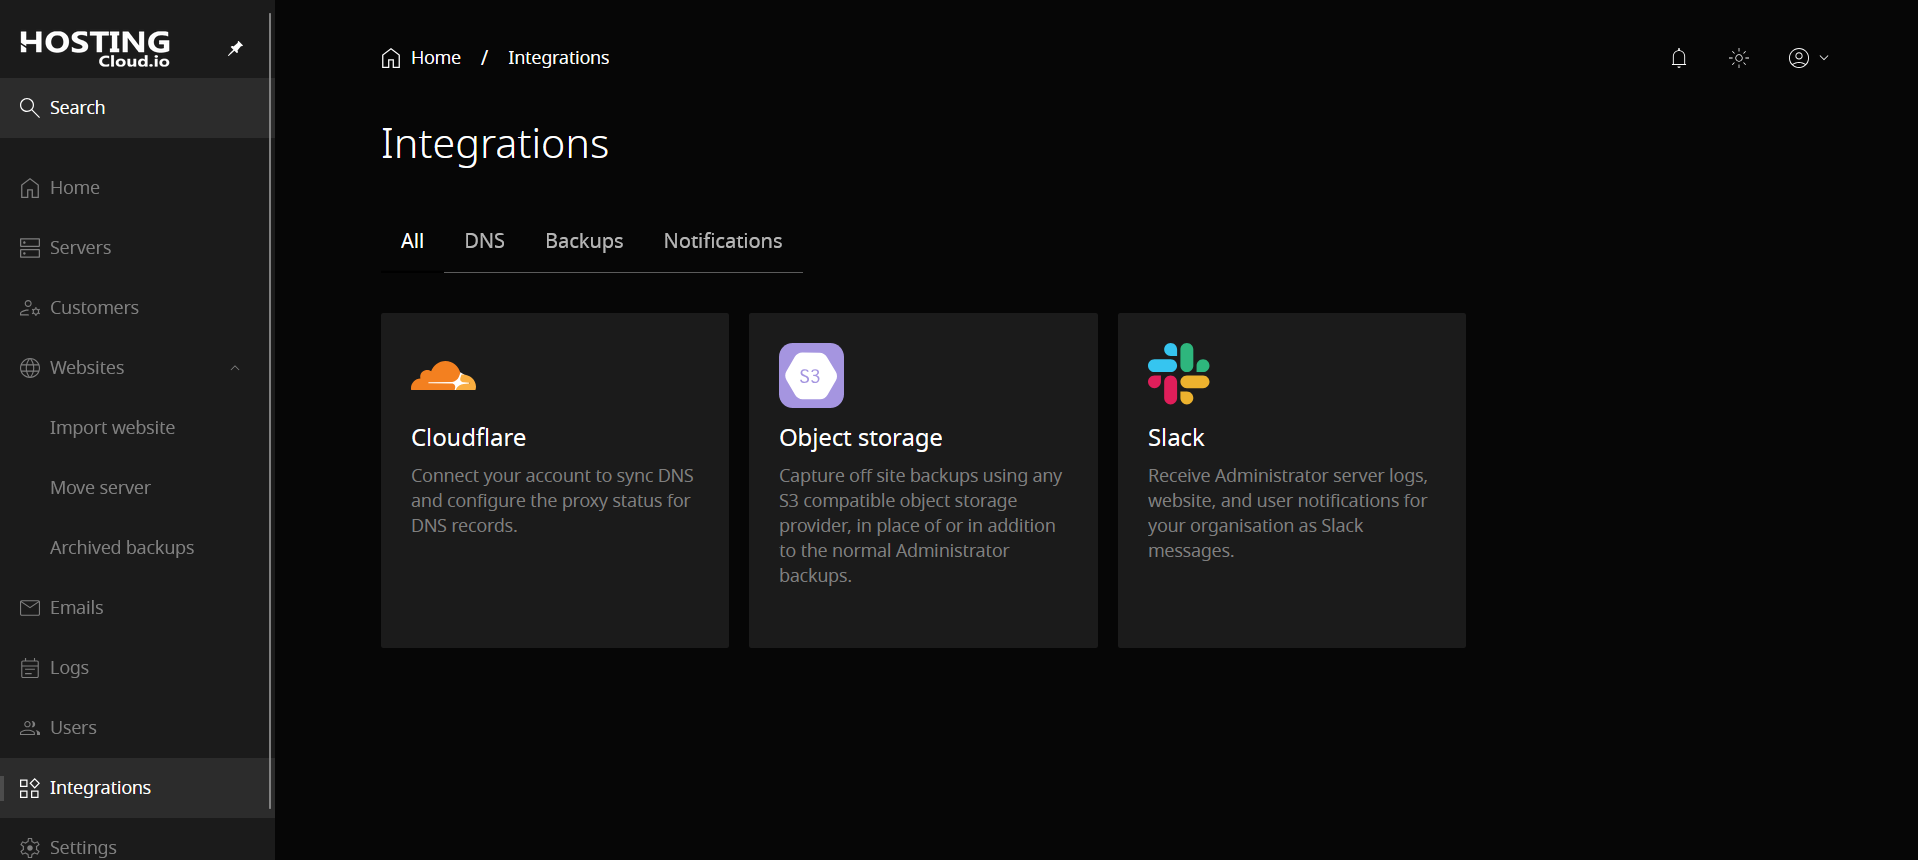
Task: Select the Notifications tab
Action: (722, 241)
